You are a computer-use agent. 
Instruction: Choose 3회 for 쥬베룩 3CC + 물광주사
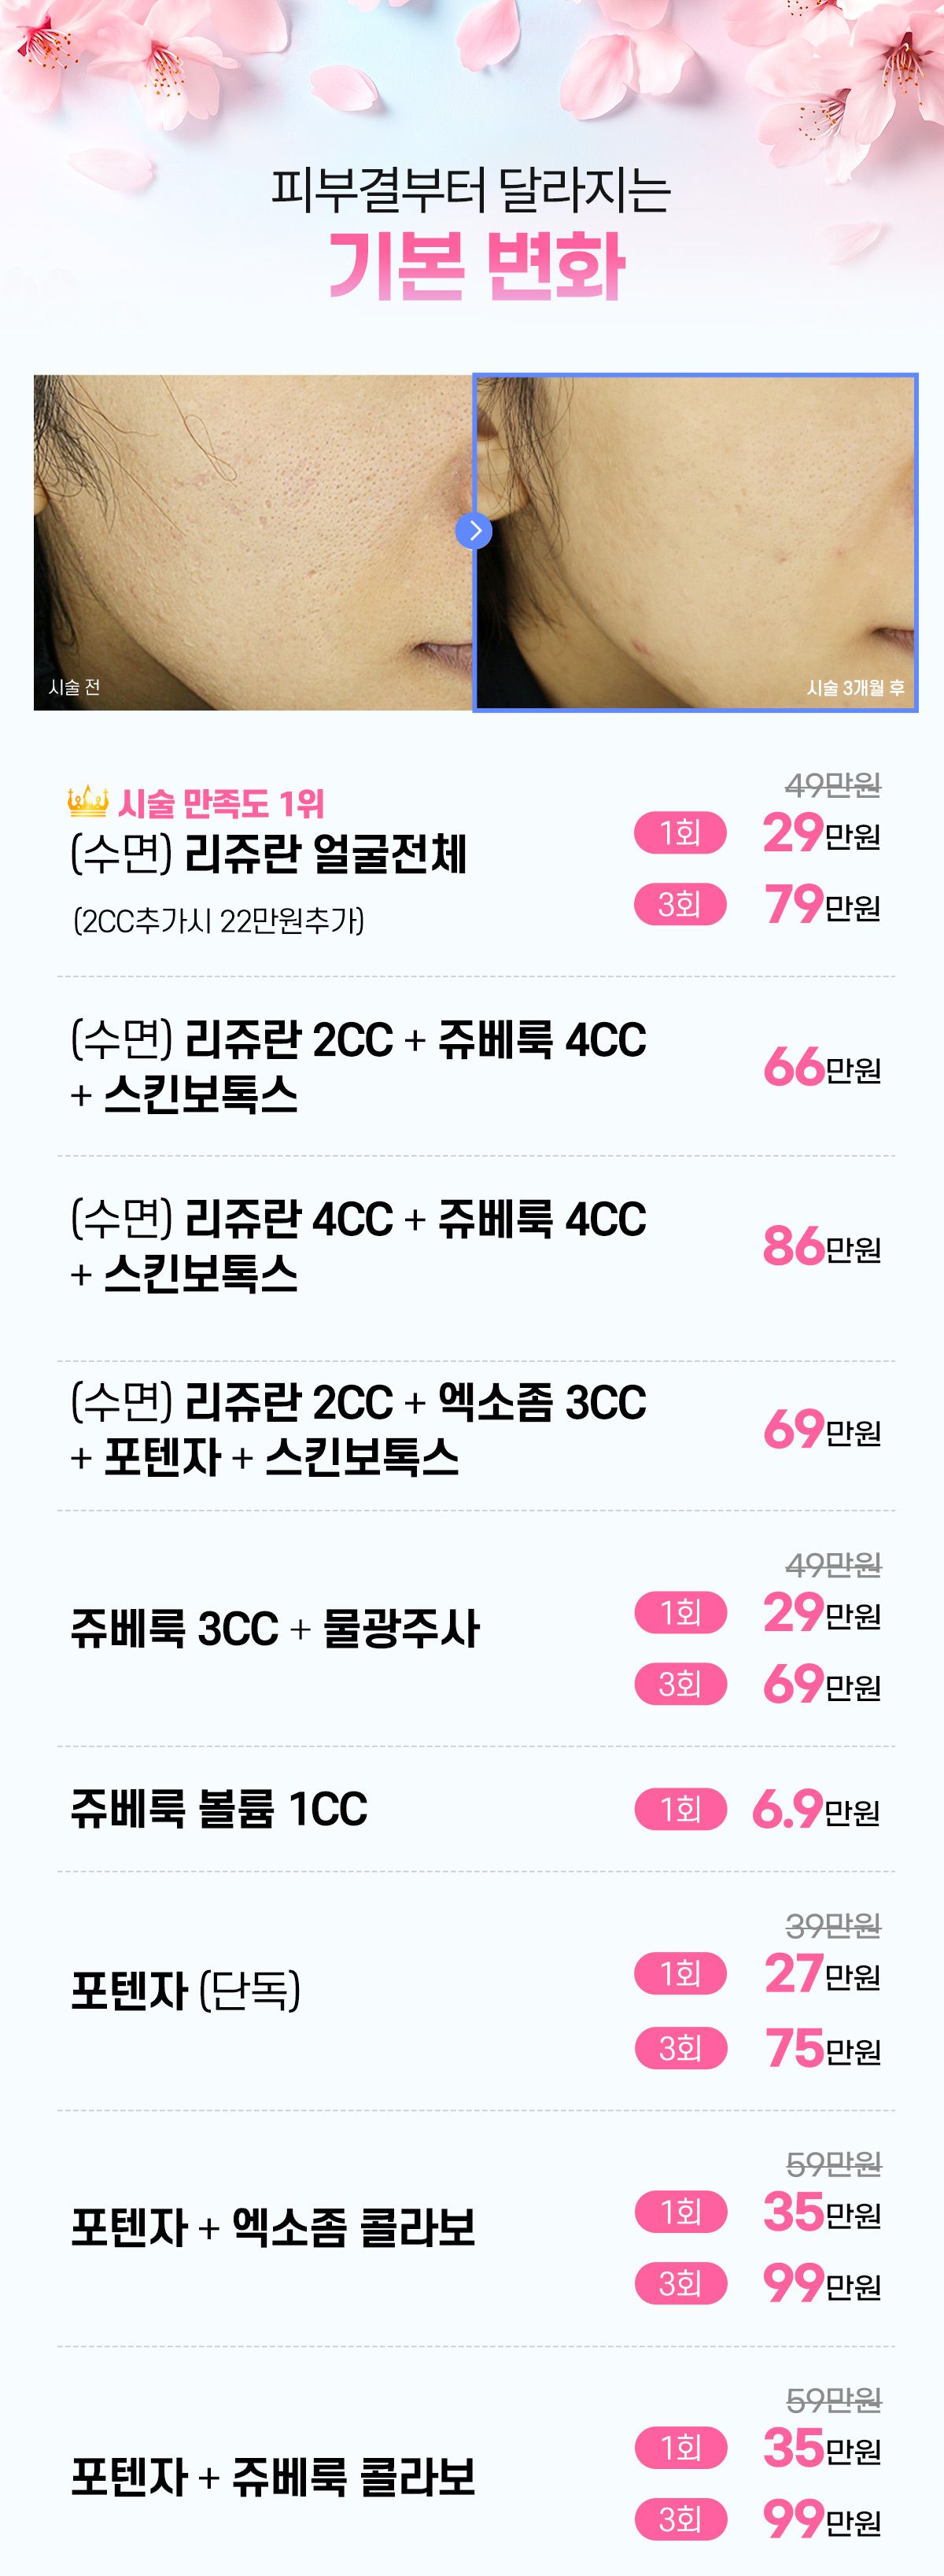tap(680, 1684)
